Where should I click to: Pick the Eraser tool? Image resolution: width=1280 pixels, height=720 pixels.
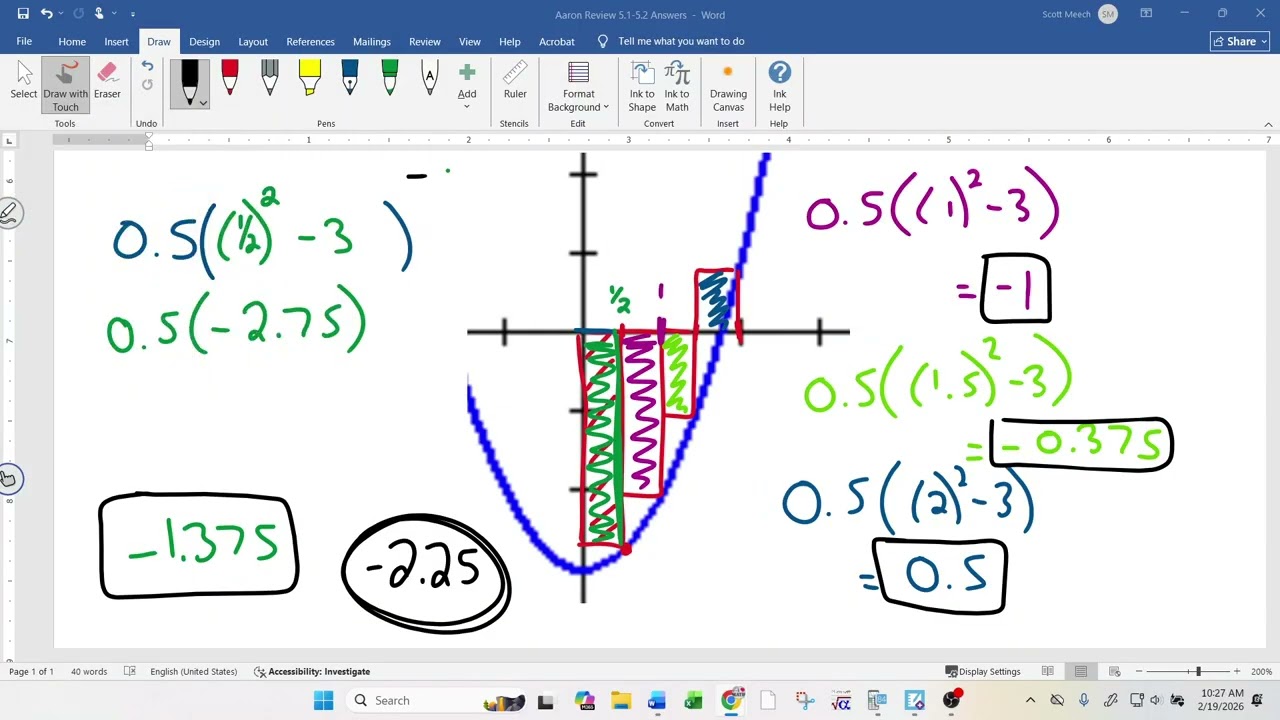tap(107, 81)
